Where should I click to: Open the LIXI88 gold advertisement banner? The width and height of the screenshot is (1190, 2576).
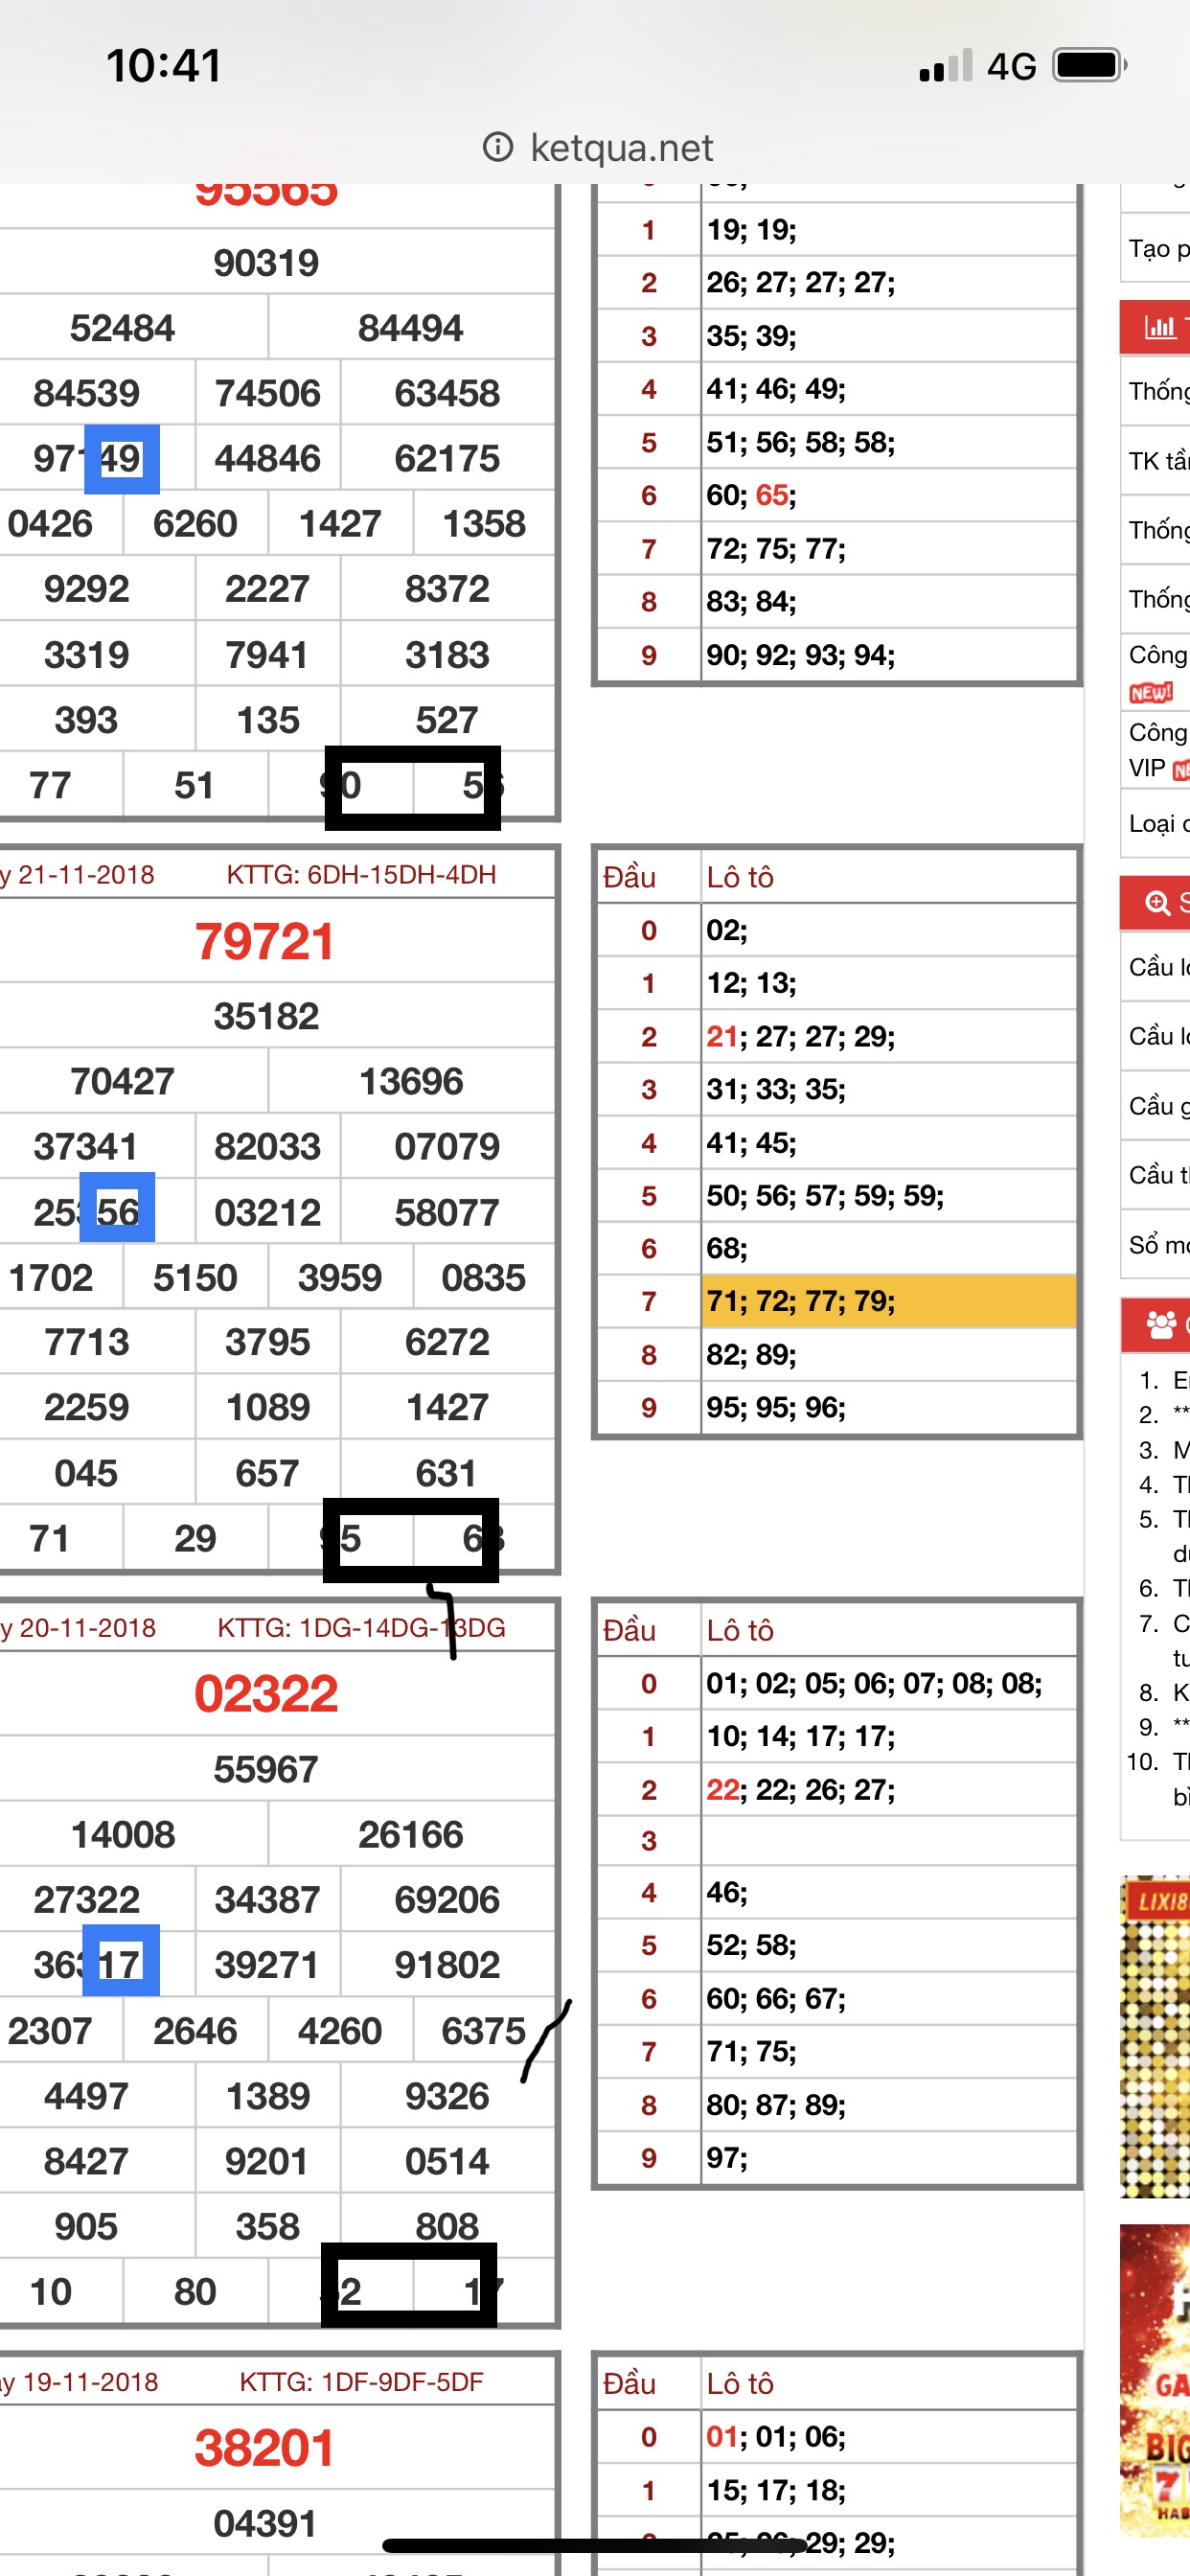(1155, 2036)
